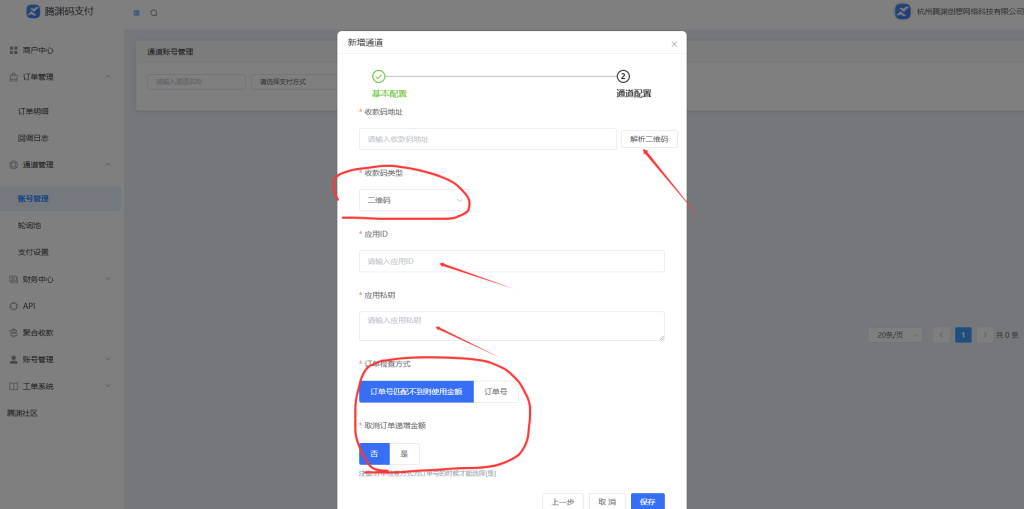
Task: Click the 解析二维码 button
Action: click(x=649, y=139)
